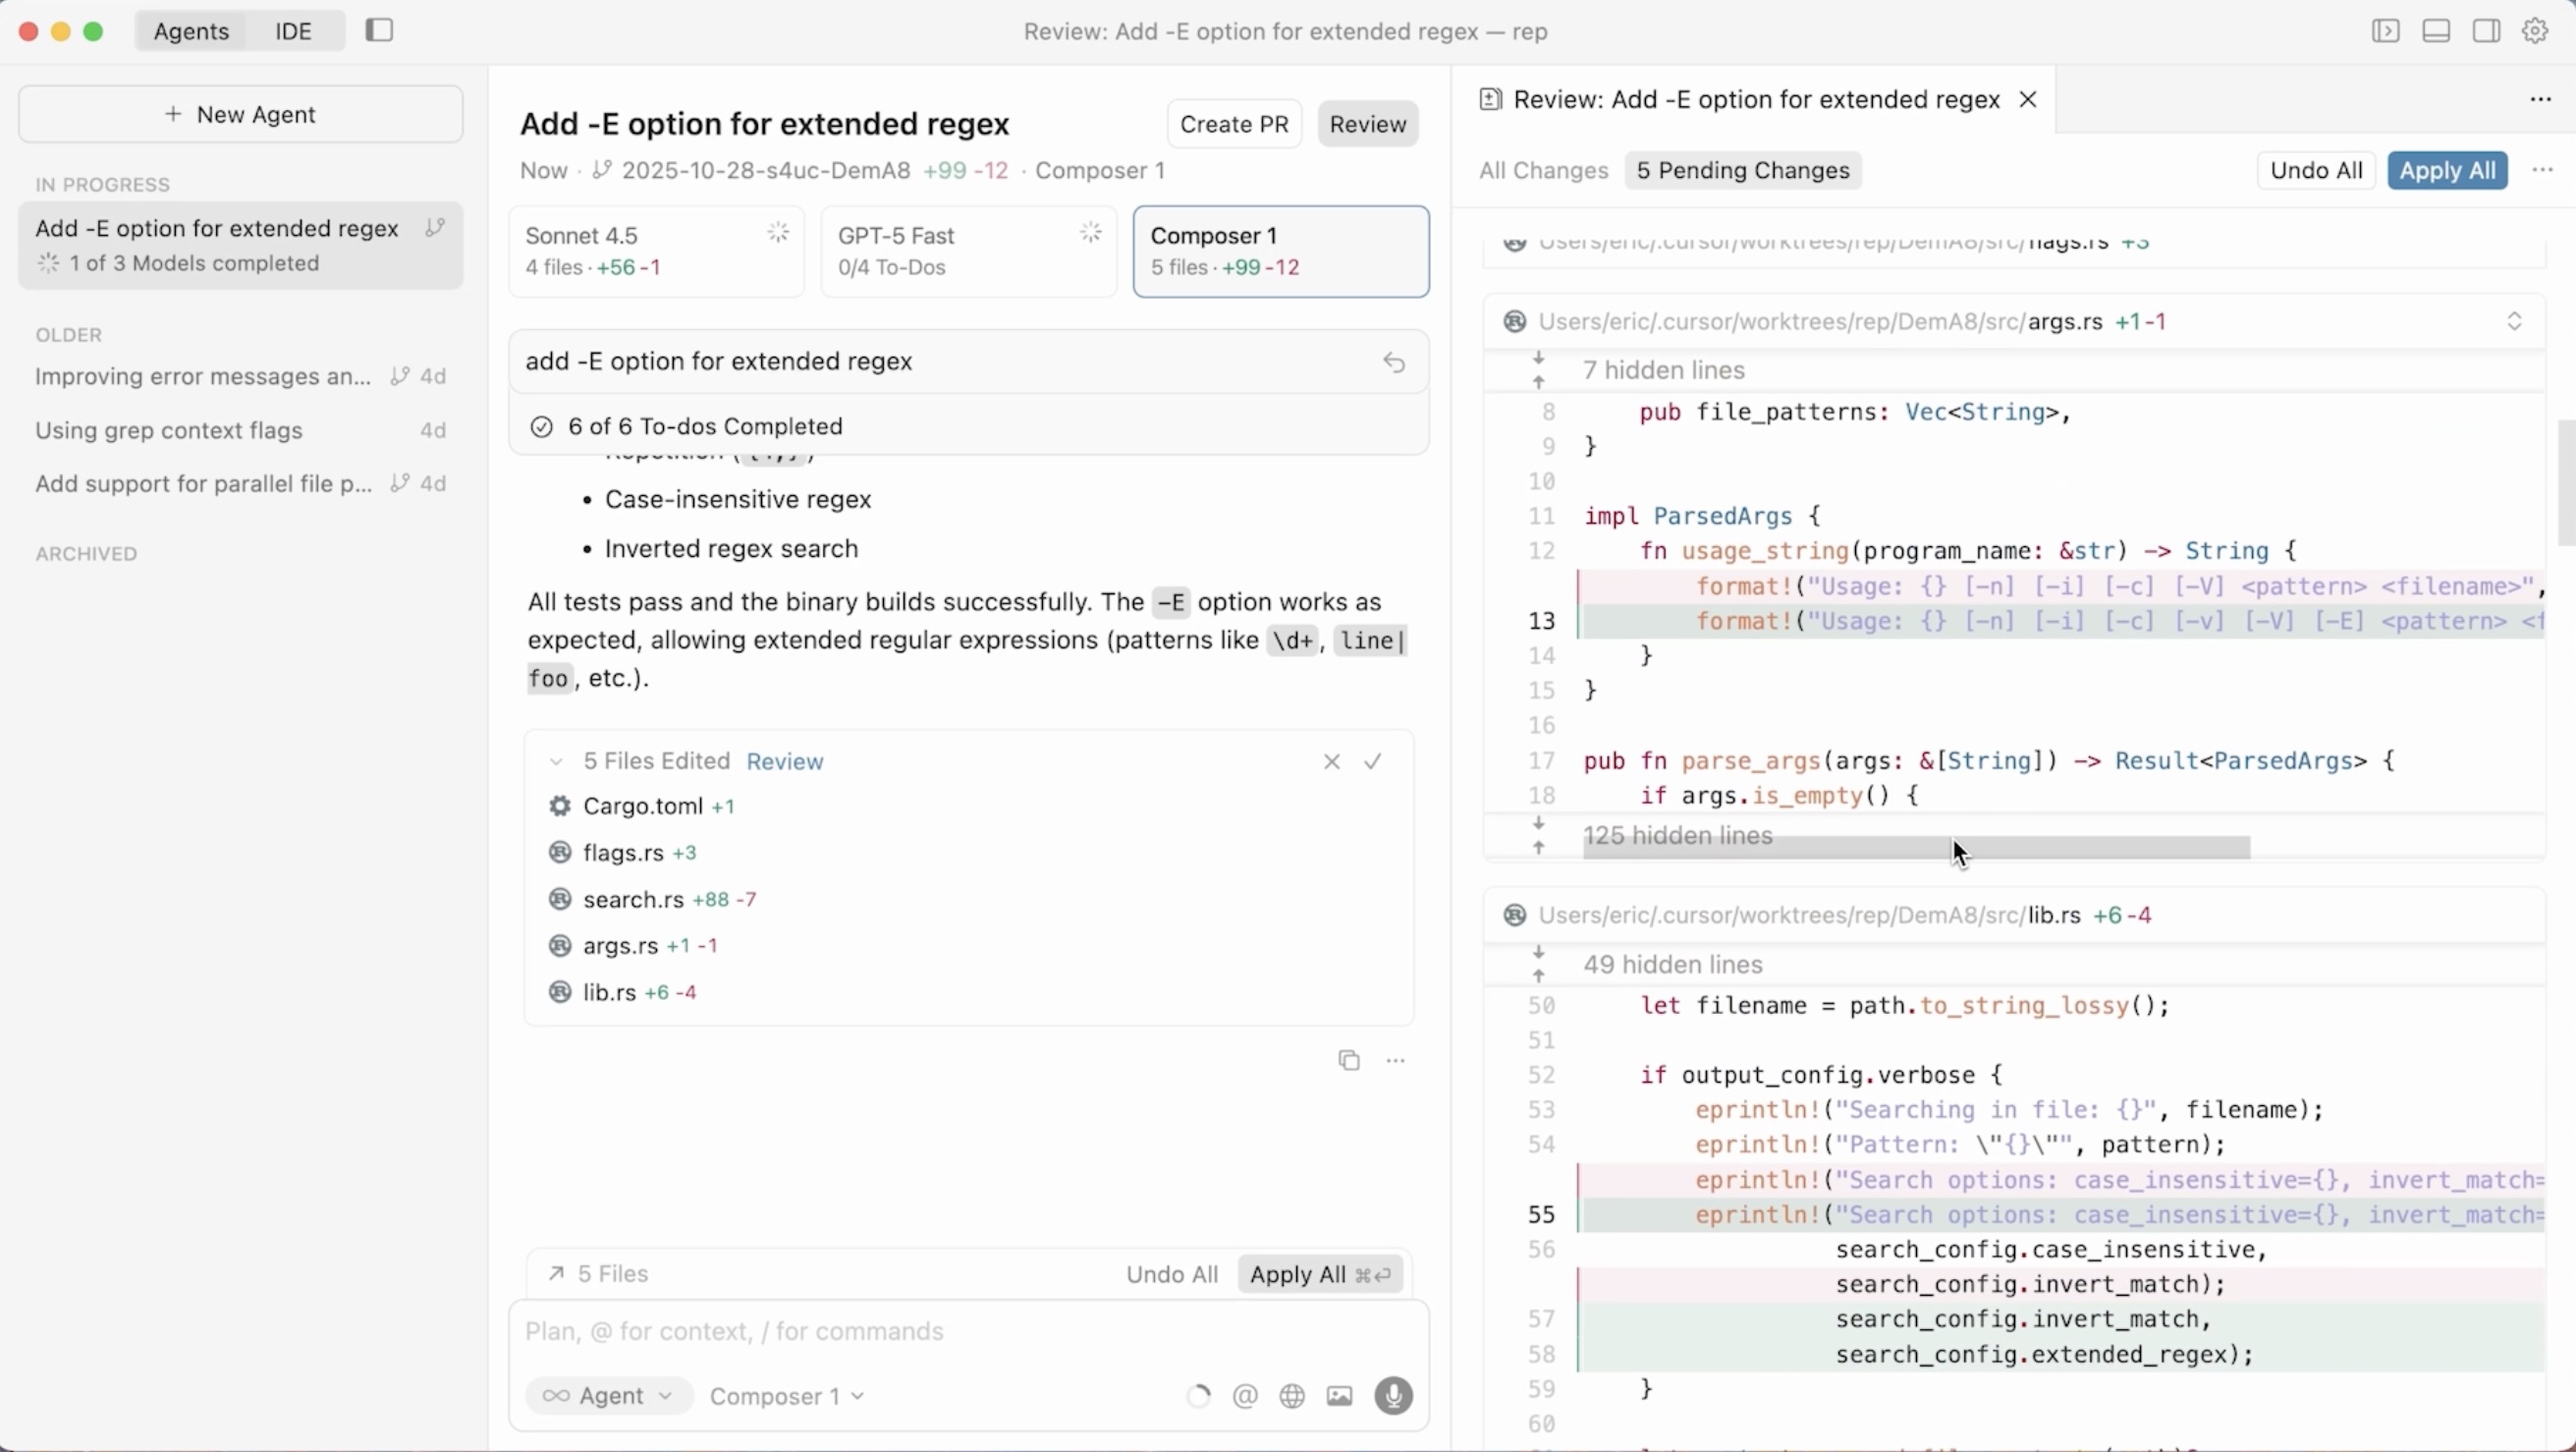2576x1452 pixels.
Task: Accept all edited files with the checkmark
Action: 1373,762
